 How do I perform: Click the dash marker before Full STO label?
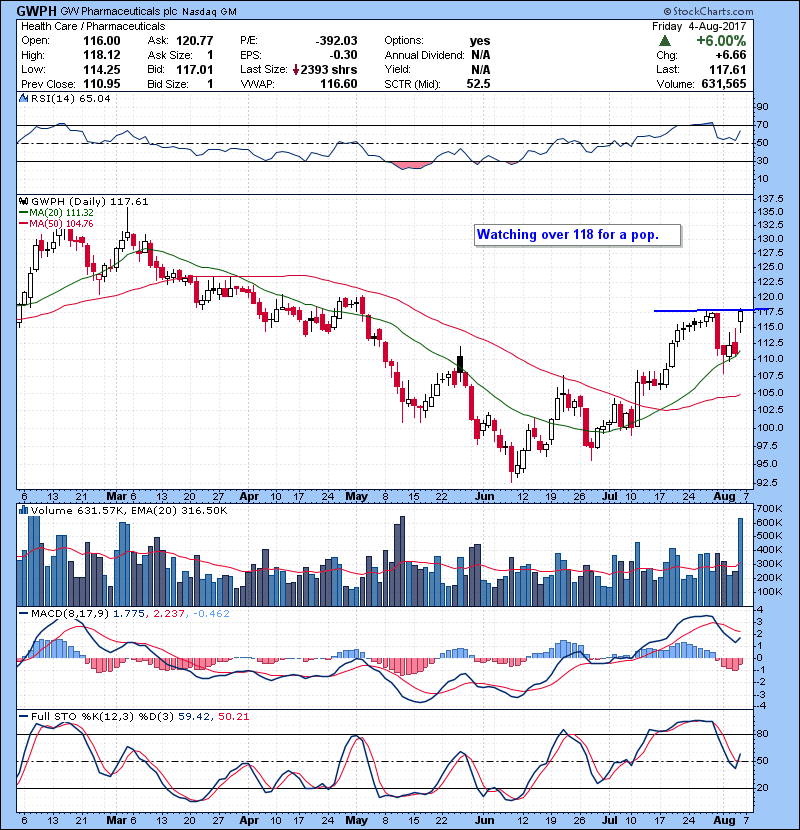tap(23, 717)
